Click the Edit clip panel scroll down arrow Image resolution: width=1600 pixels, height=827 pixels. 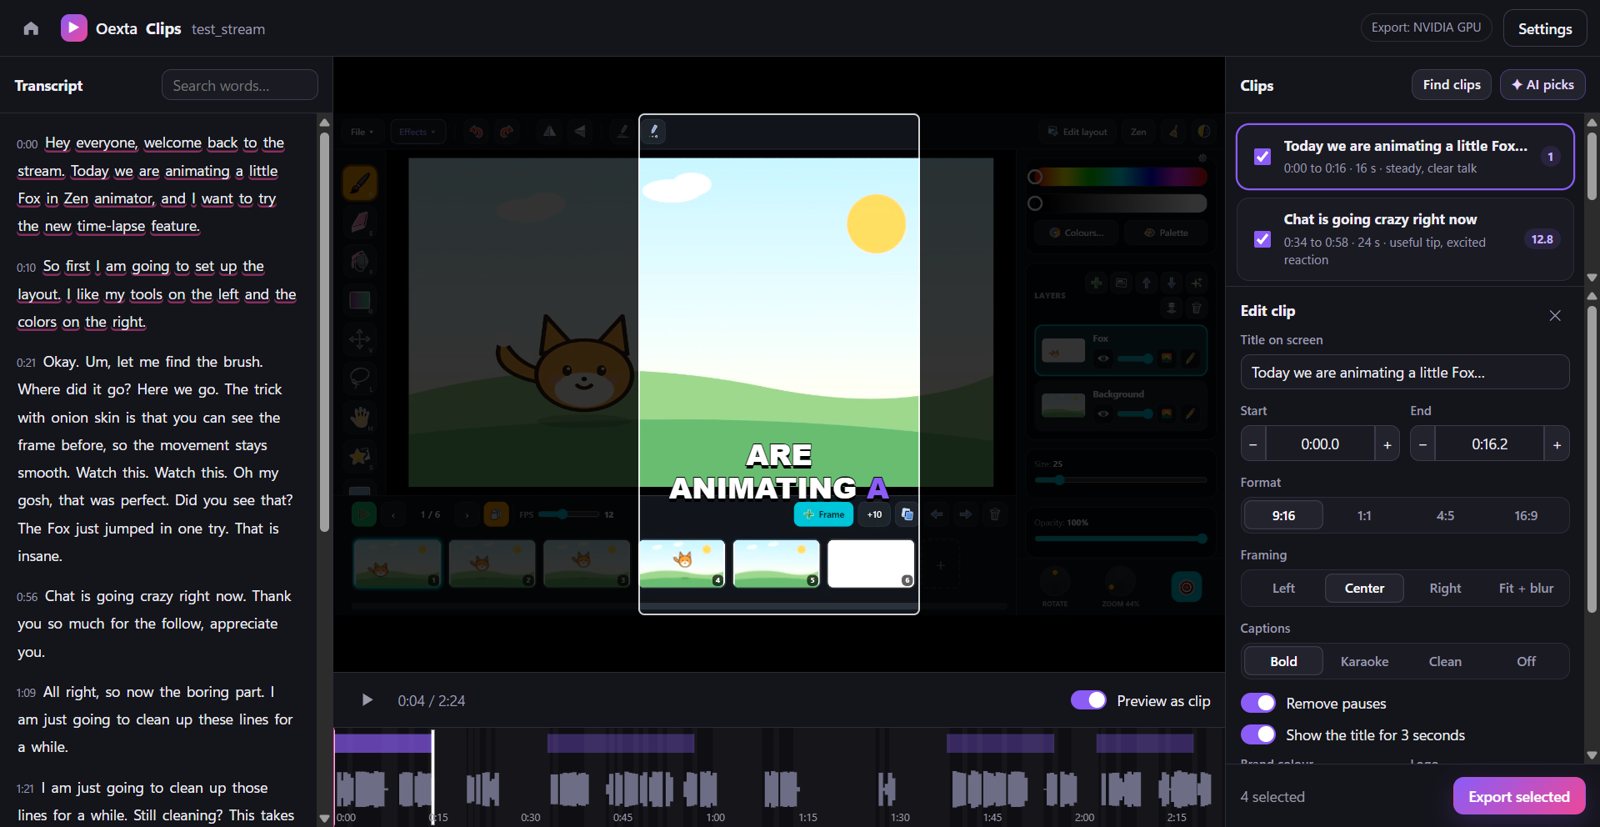click(x=1592, y=755)
